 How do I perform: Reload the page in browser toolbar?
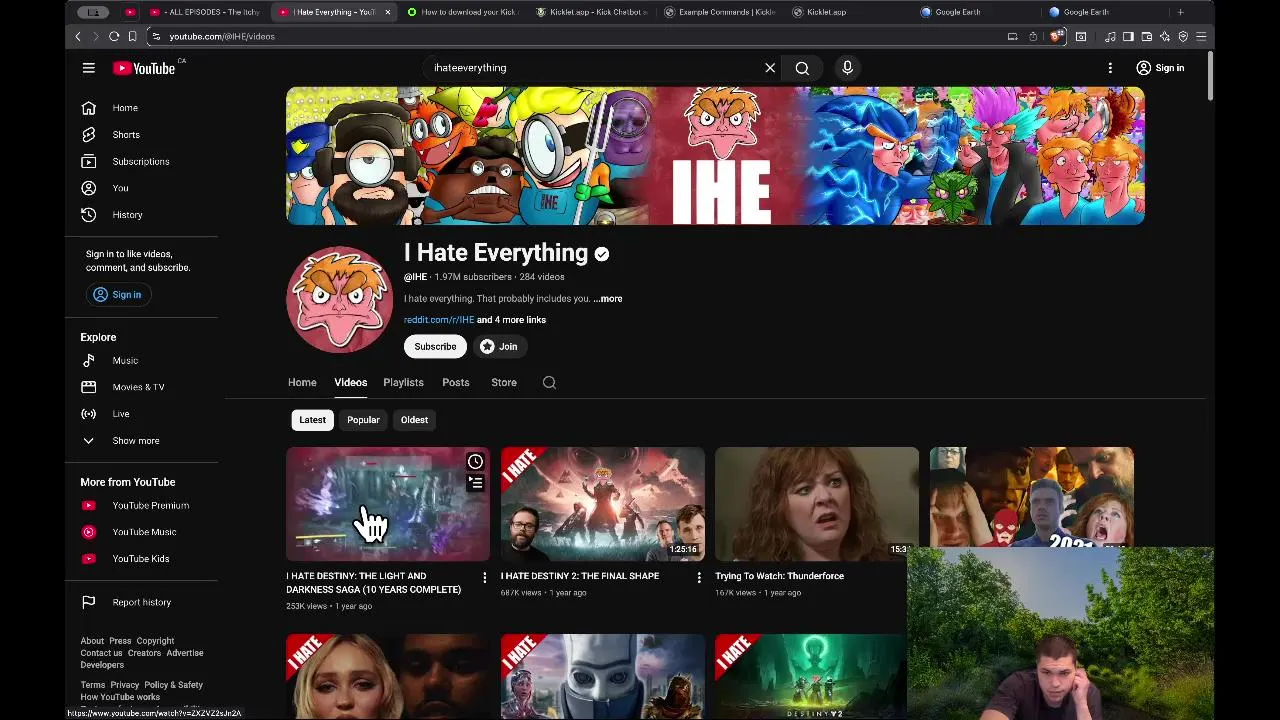pyautogui.click(x=114, y=36)
